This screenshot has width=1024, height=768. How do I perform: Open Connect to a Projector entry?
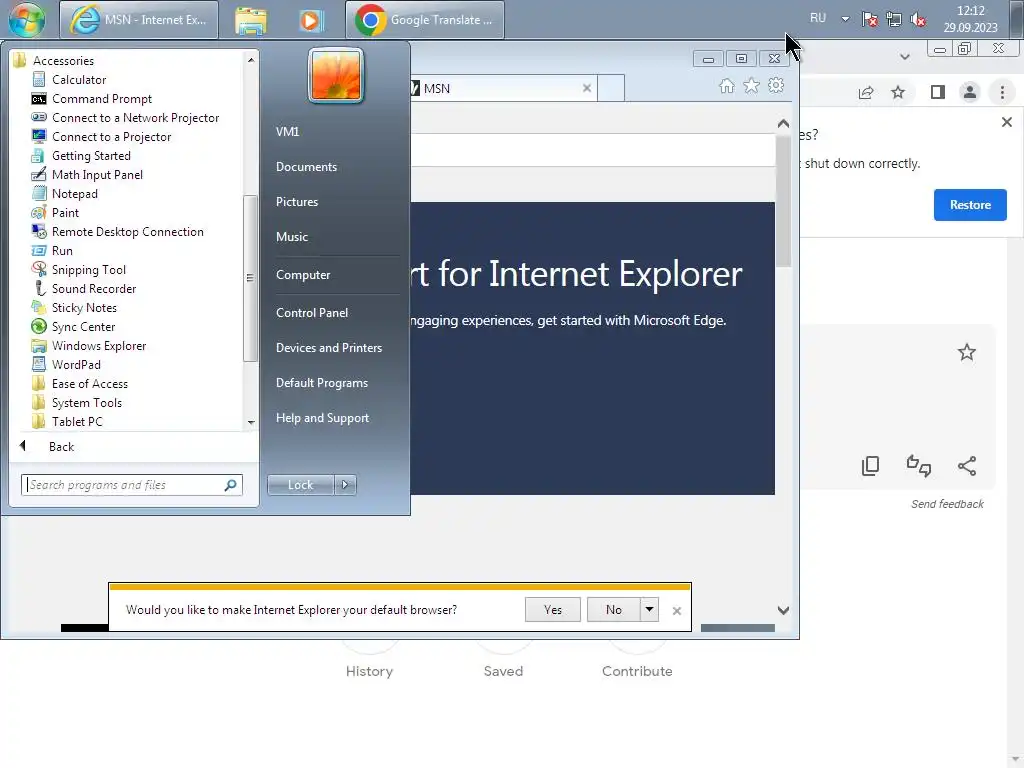(x=111, y=136)
